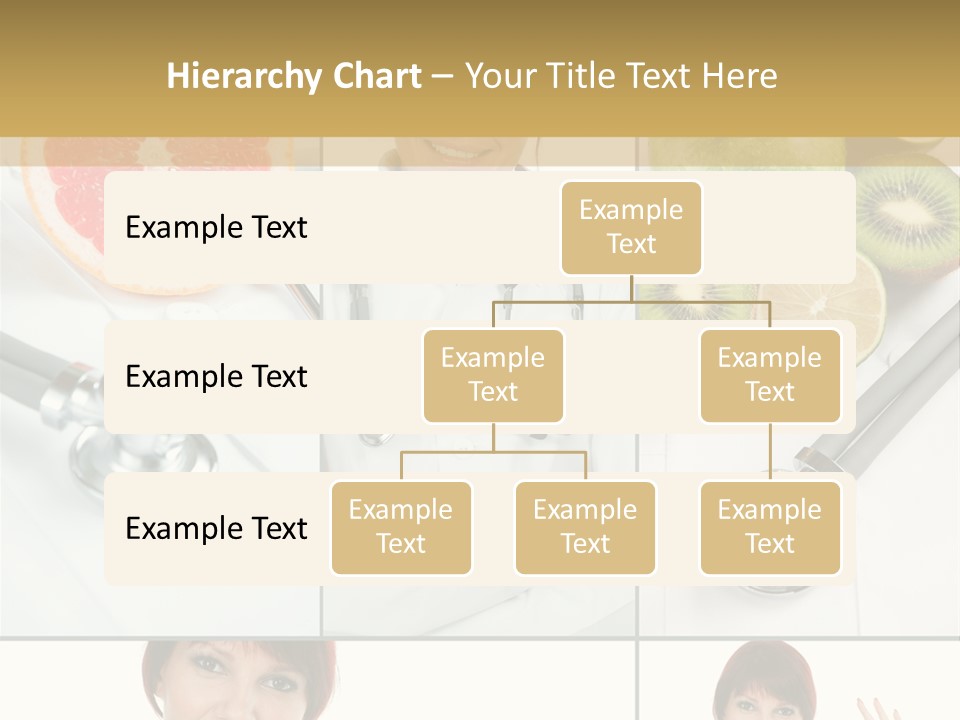Click the kiwi fruit image in the corner
960x720 pixels.
pyautogui.click(x=908, y=215)
